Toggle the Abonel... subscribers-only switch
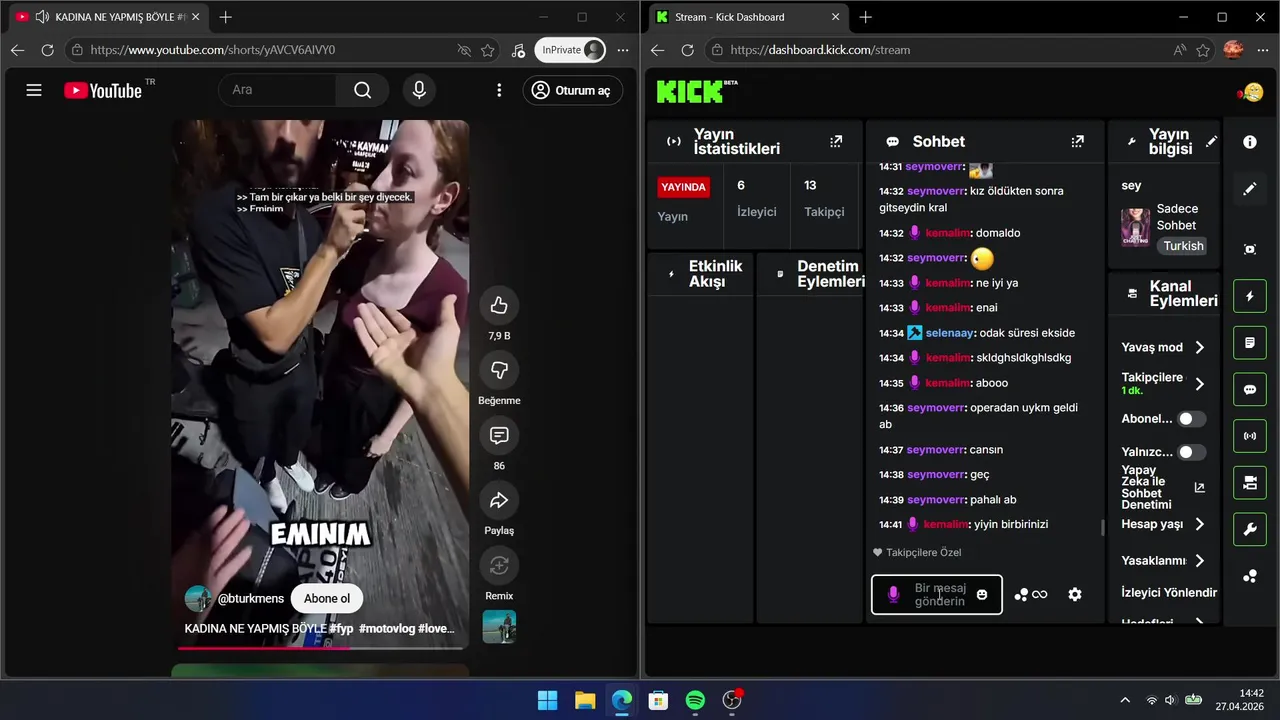Screen dimensions: 1280x720 pyautogui.click(x=1191, y=419)
